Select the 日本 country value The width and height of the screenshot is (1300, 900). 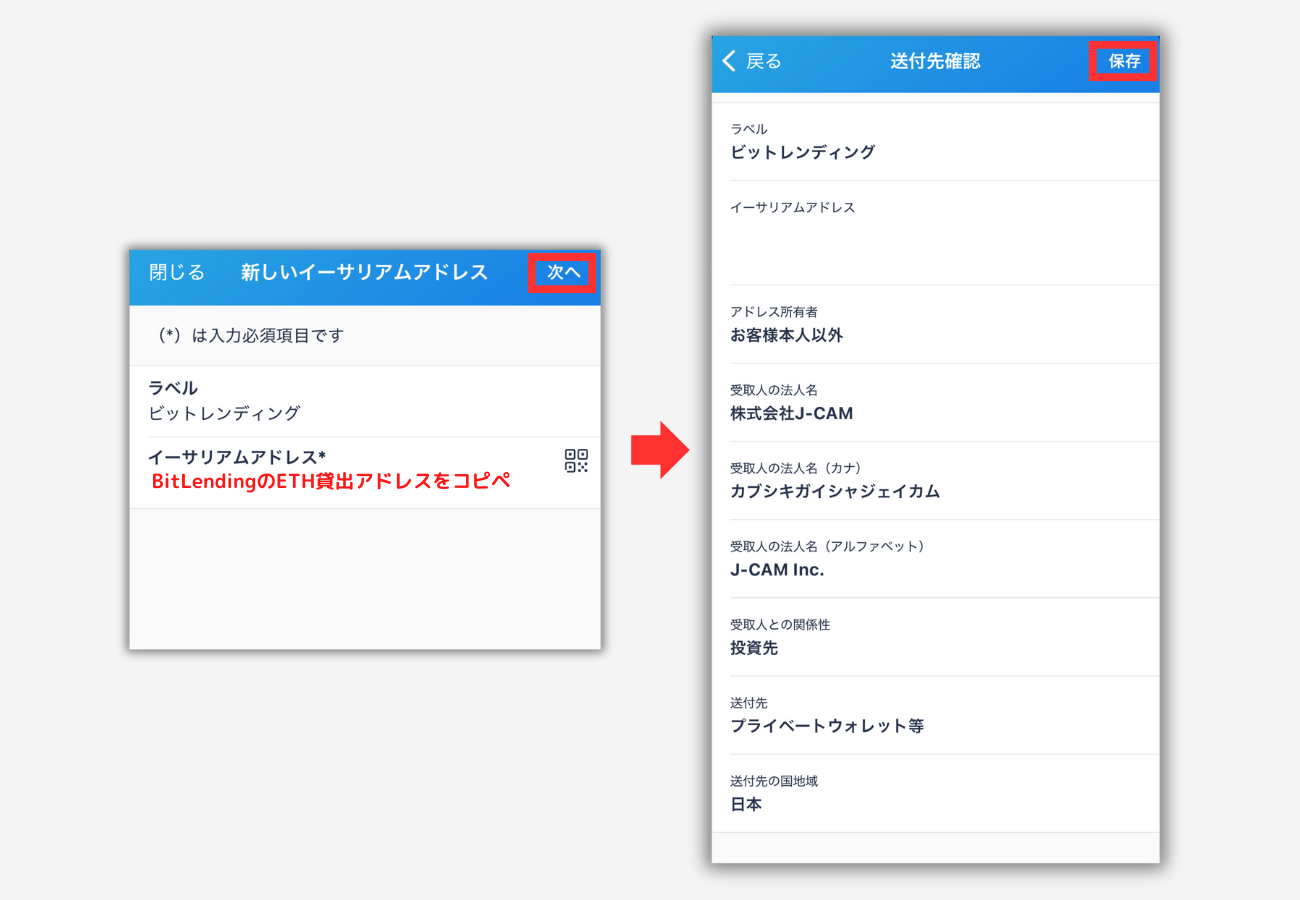(746, 804)
